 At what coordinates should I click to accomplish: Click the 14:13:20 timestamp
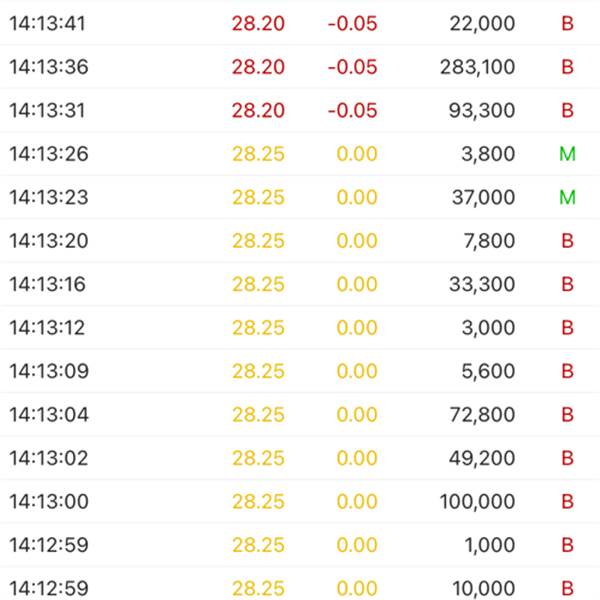click(48, 241)
